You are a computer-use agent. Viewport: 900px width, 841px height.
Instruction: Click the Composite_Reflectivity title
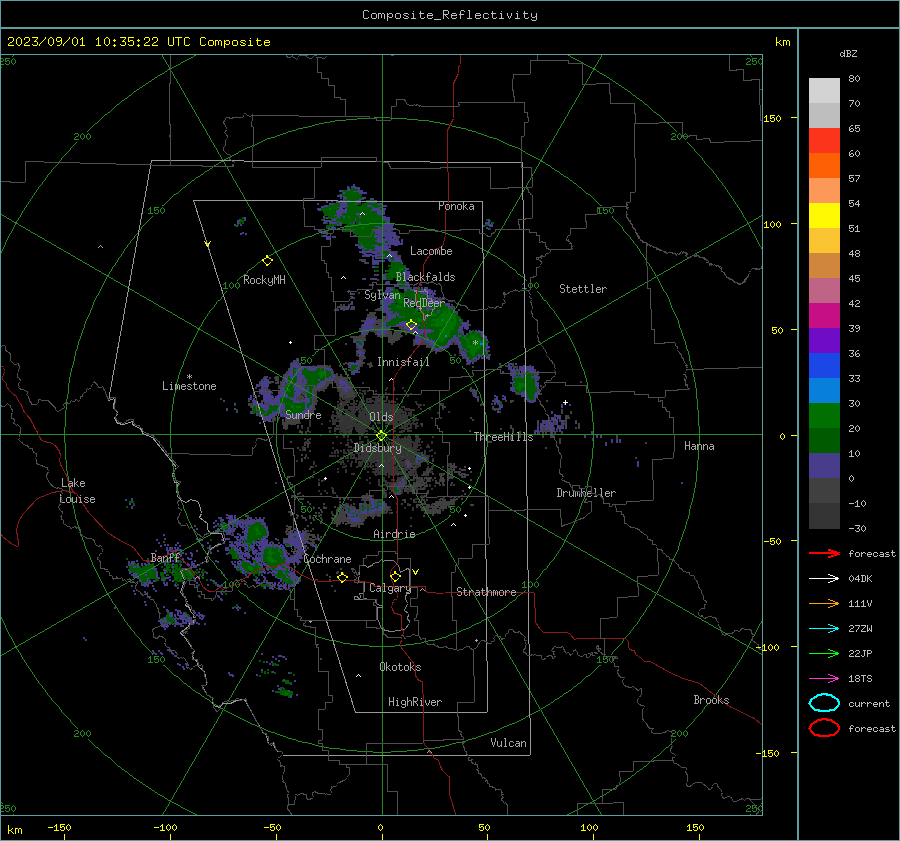click(450, 15)
